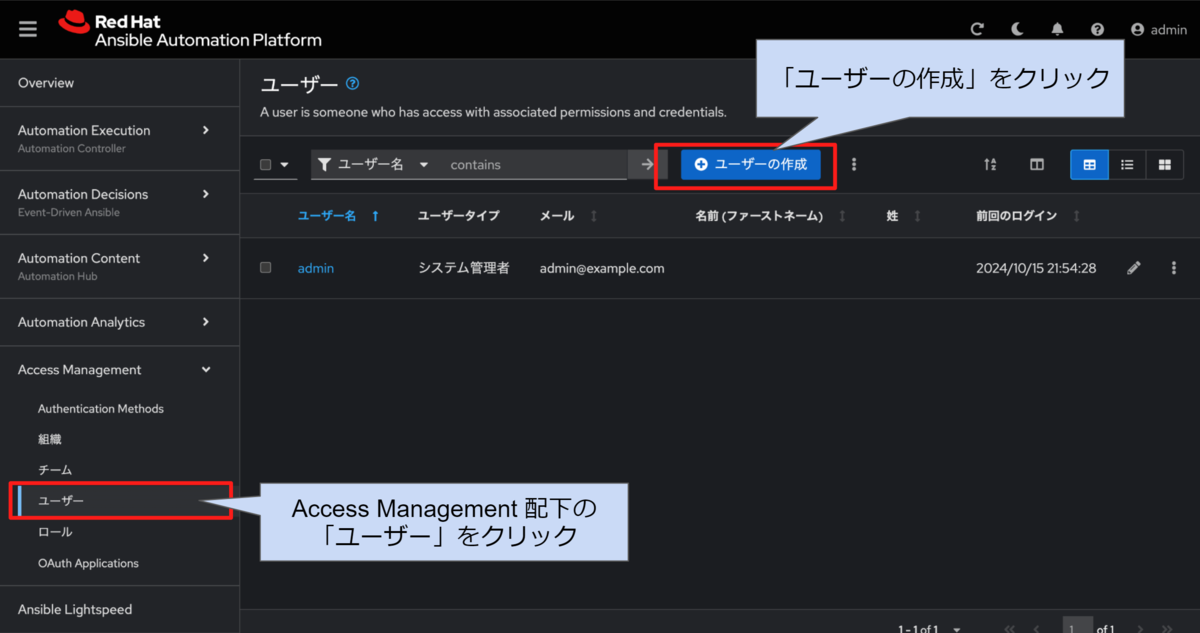Open the header help question icon
Image resolution: width=1200 pixels, height=633 pixels.
1097,30
